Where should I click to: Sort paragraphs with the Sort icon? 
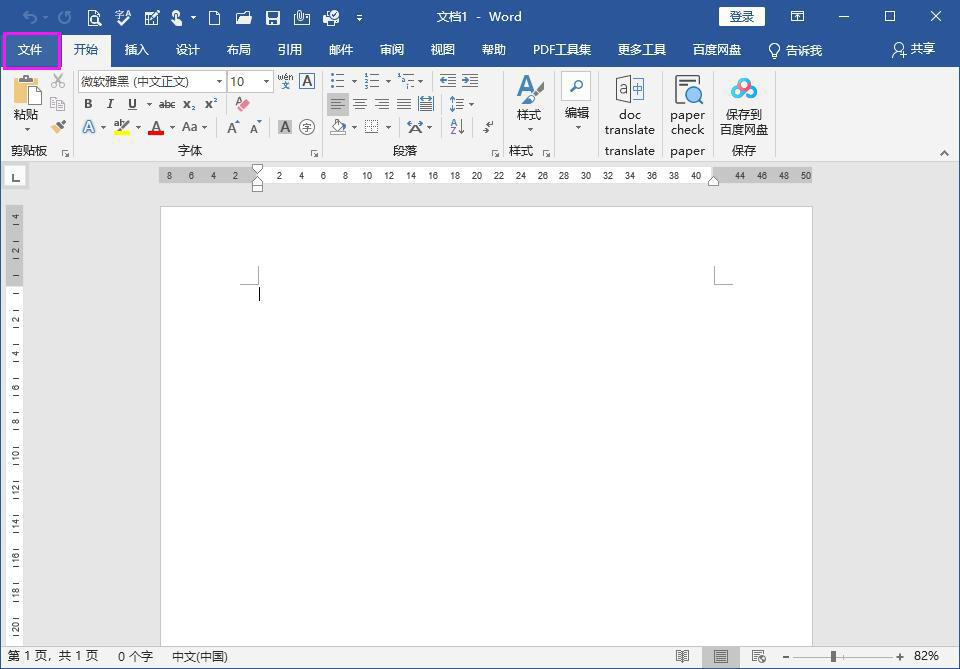click(x=457, y=128)
